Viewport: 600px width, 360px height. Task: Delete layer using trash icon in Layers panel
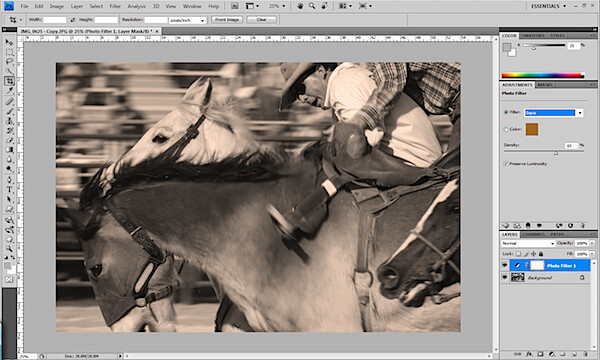pyautogui.click(x=586, y=354)
